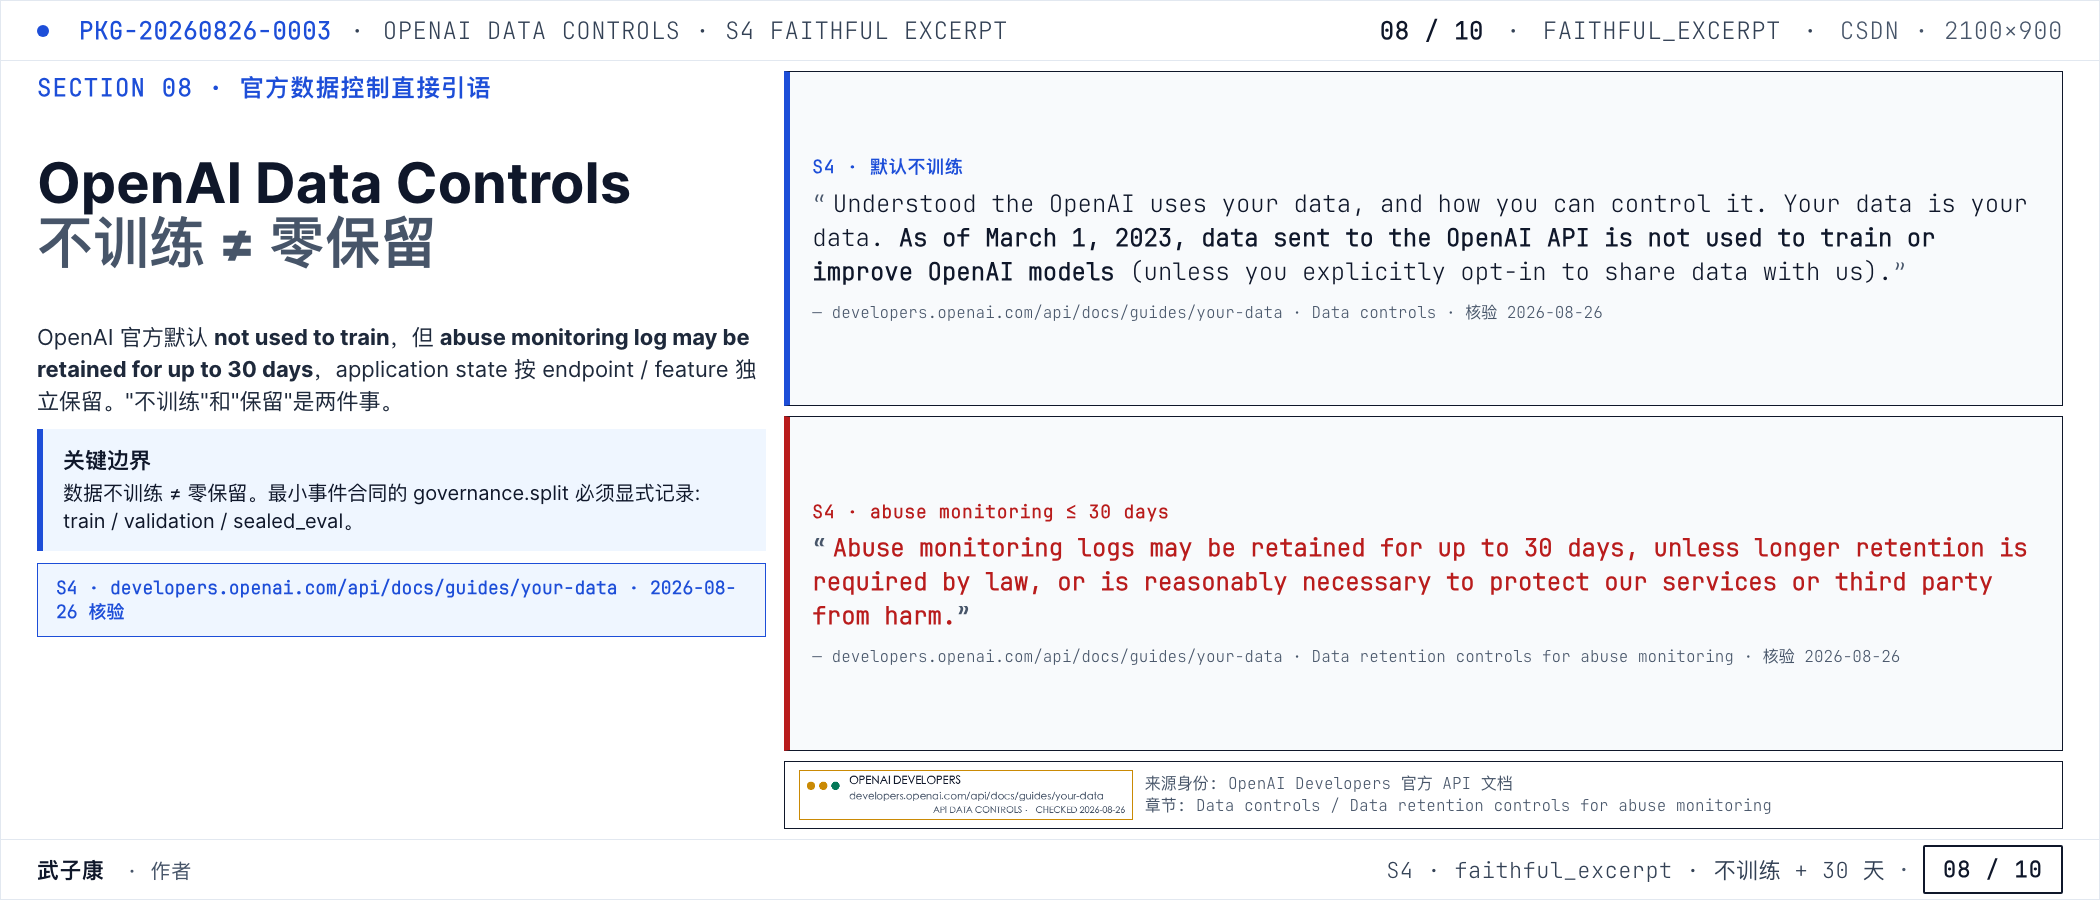Click the red 'Abuse monitoring logs may be retained' quote
The height and width of the screenshot is (900, 2100).
[x=1420, y=582]
